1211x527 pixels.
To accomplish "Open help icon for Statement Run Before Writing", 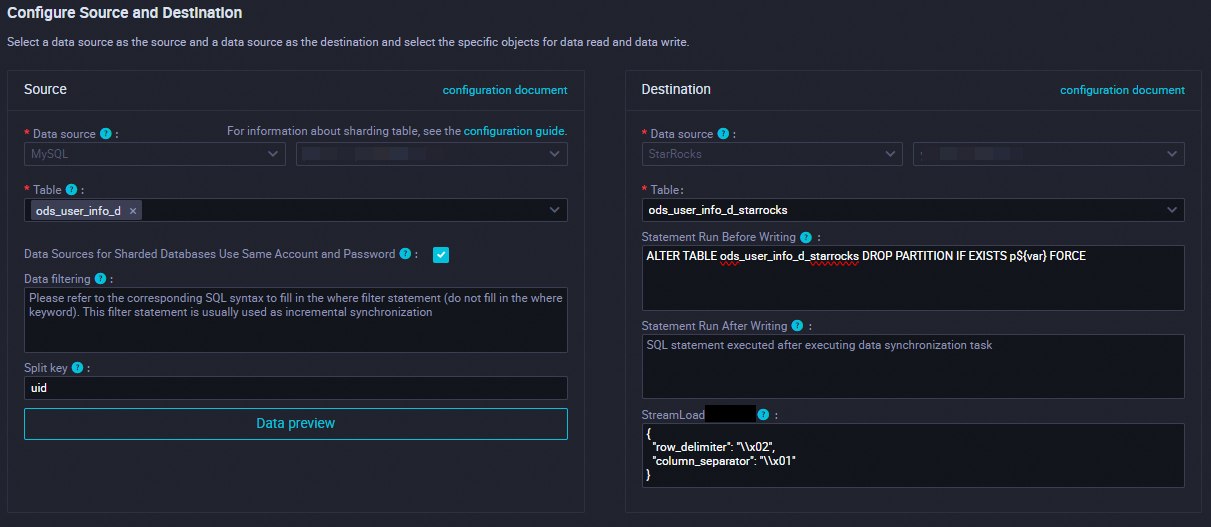I will 806,237.
